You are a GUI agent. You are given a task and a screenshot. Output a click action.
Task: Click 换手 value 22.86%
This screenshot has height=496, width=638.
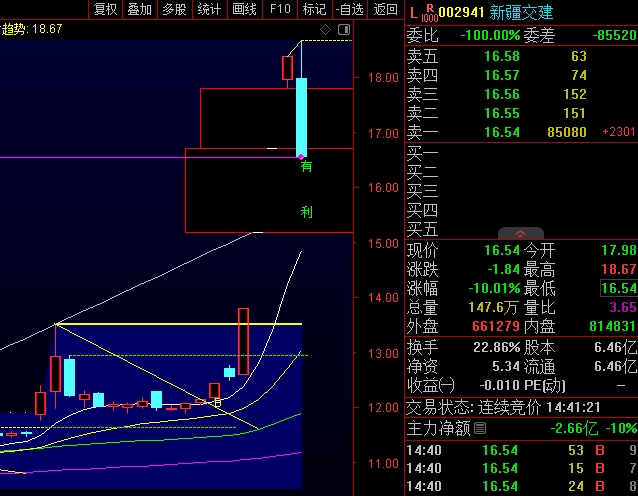tap(497, 347)
